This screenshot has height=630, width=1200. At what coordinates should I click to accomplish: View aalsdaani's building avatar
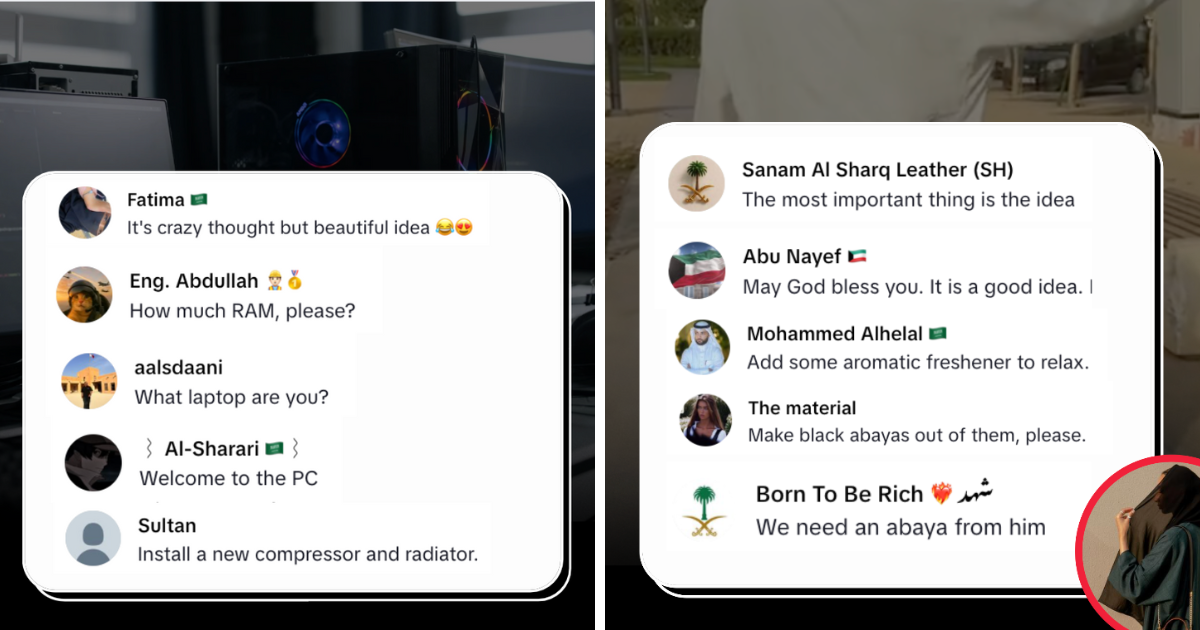pos(90,382)
